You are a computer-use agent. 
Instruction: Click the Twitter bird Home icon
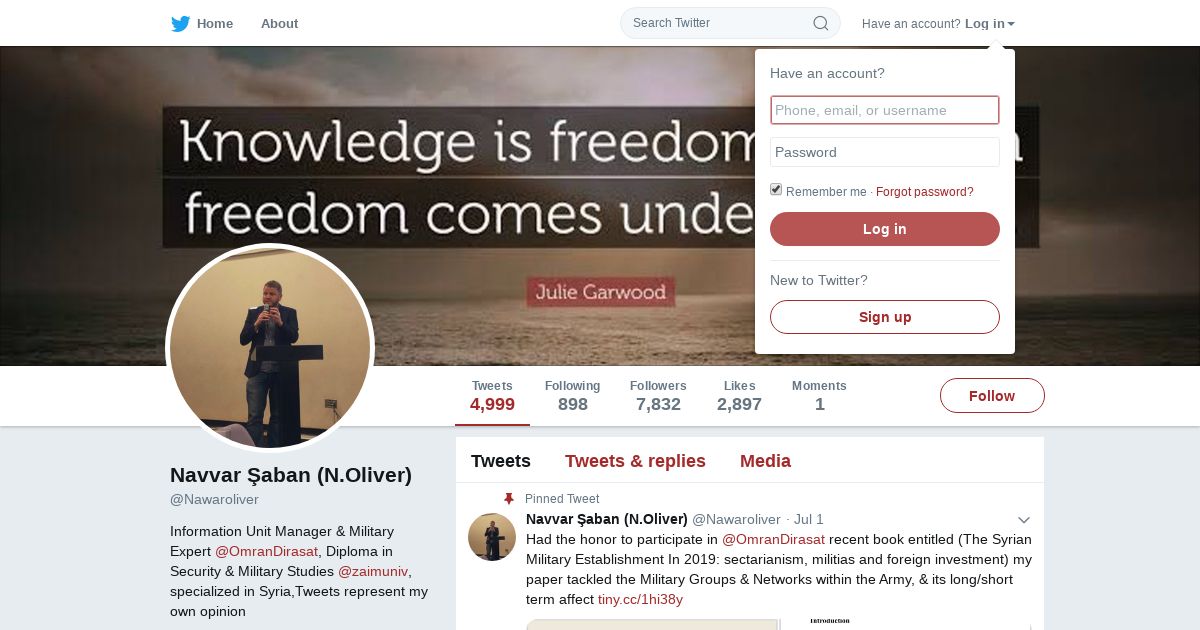point(180,23)
